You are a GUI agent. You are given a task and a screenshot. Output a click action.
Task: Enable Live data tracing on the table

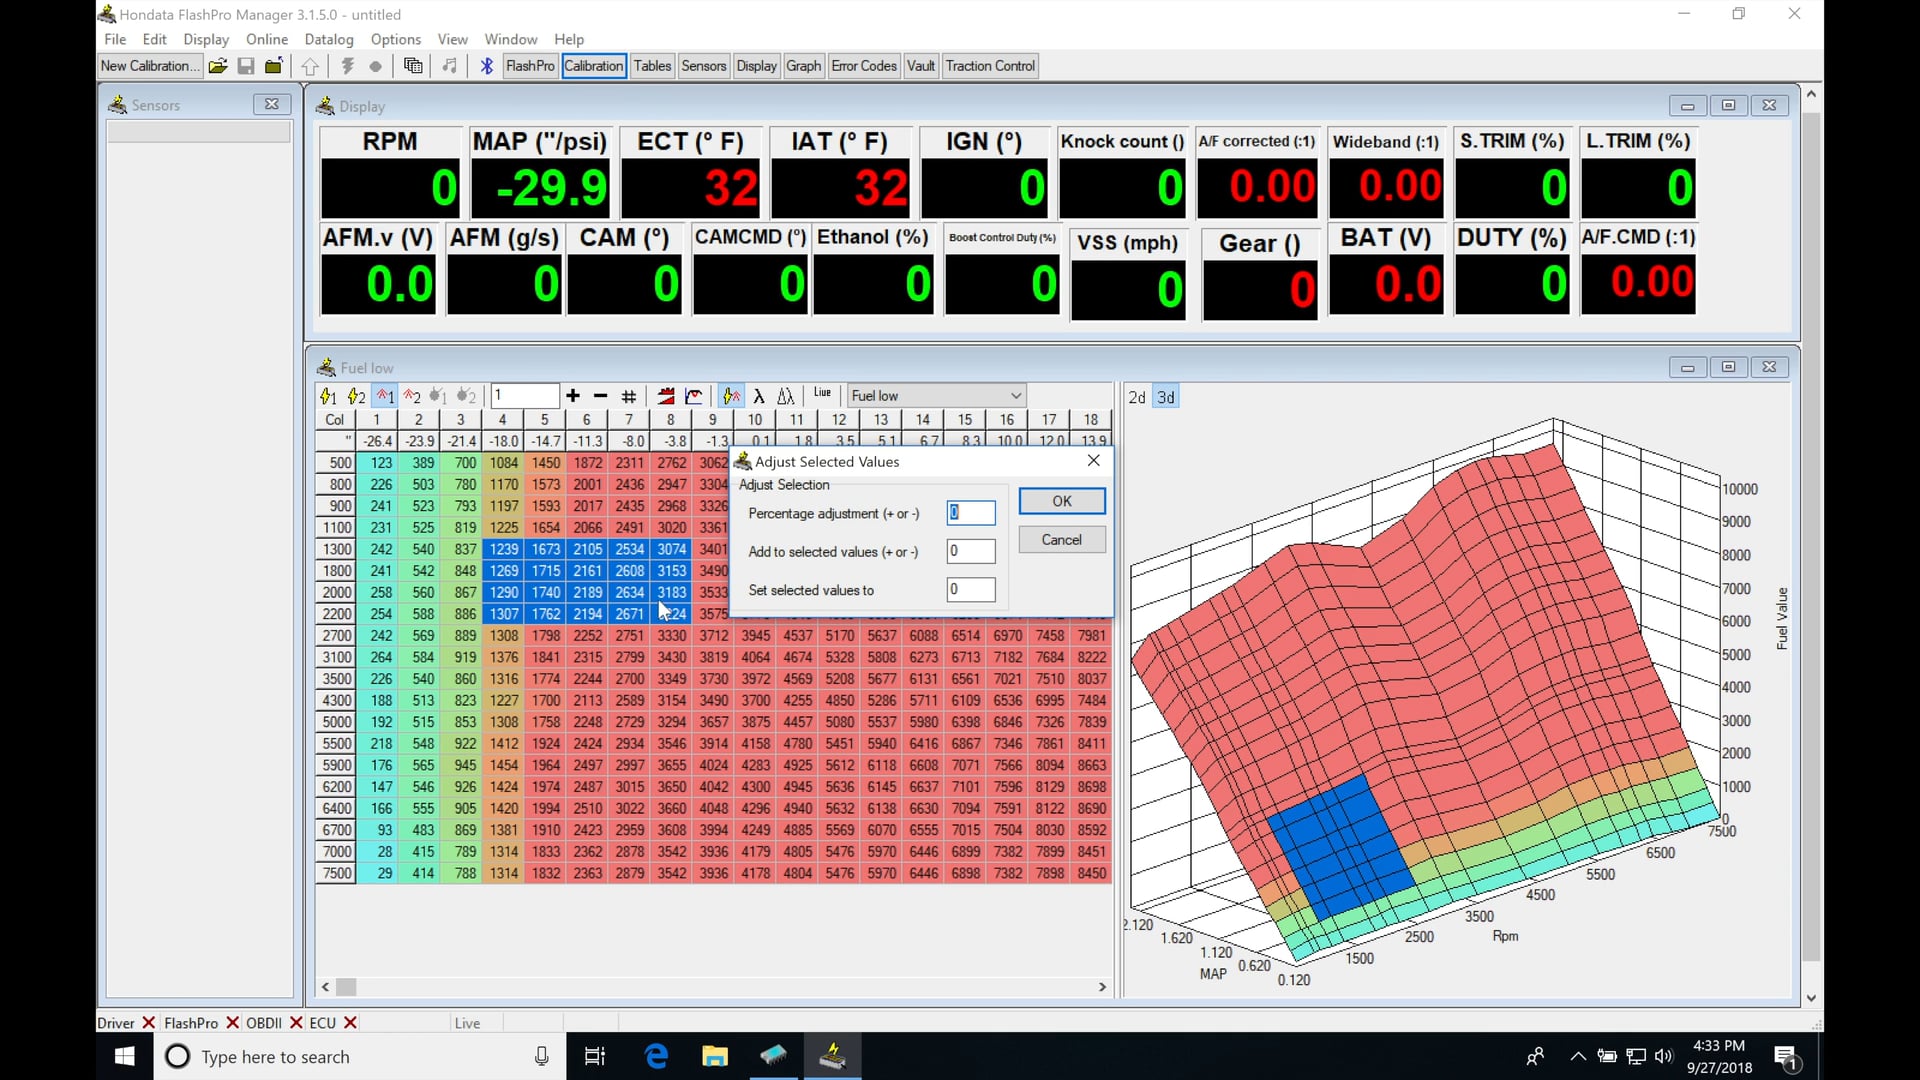(x=822, y=394)
